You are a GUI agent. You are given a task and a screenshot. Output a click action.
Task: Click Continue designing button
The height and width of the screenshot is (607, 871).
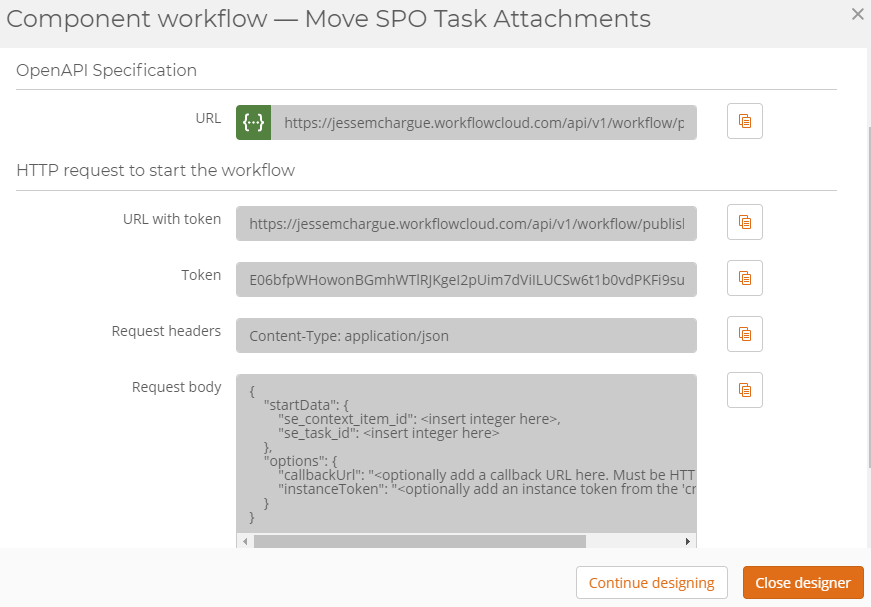[x=652, y=583]
